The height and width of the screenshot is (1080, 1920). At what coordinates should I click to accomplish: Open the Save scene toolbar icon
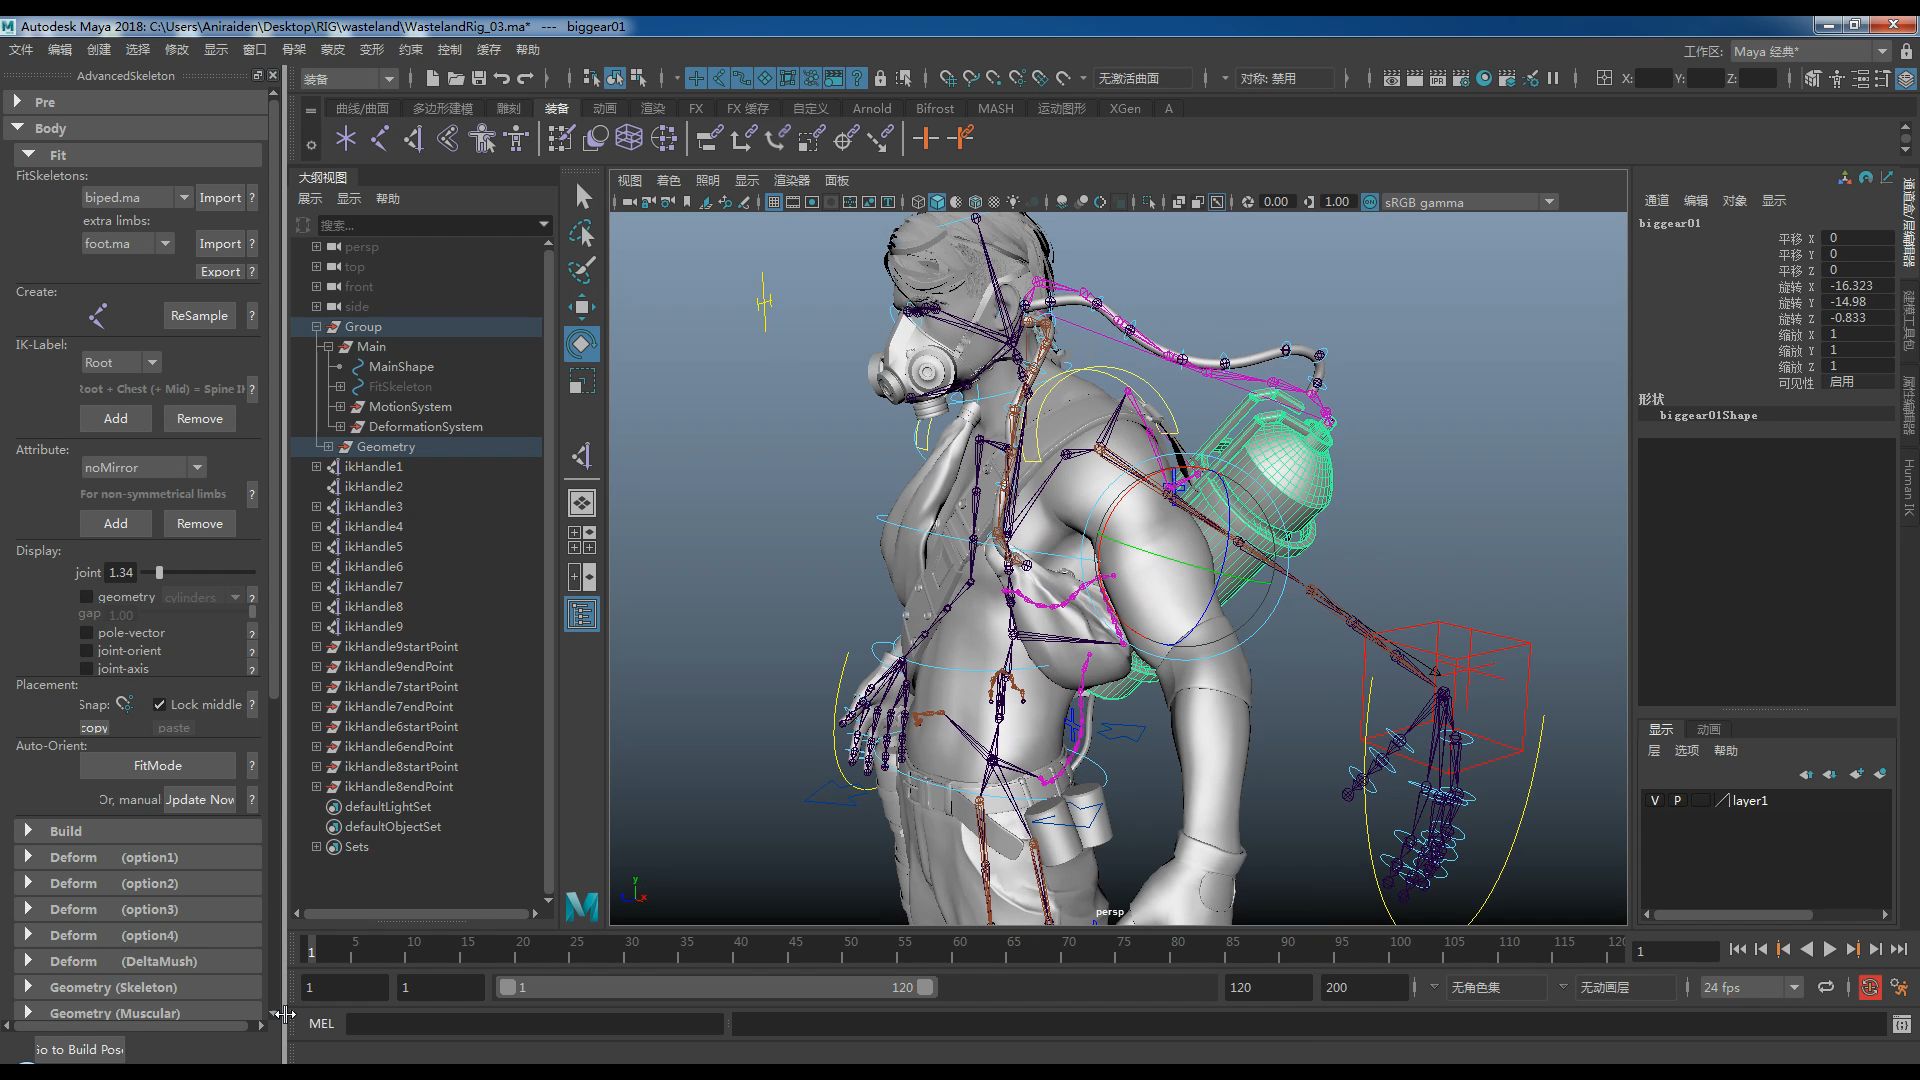pyautogui.click(x=479, y=78)
